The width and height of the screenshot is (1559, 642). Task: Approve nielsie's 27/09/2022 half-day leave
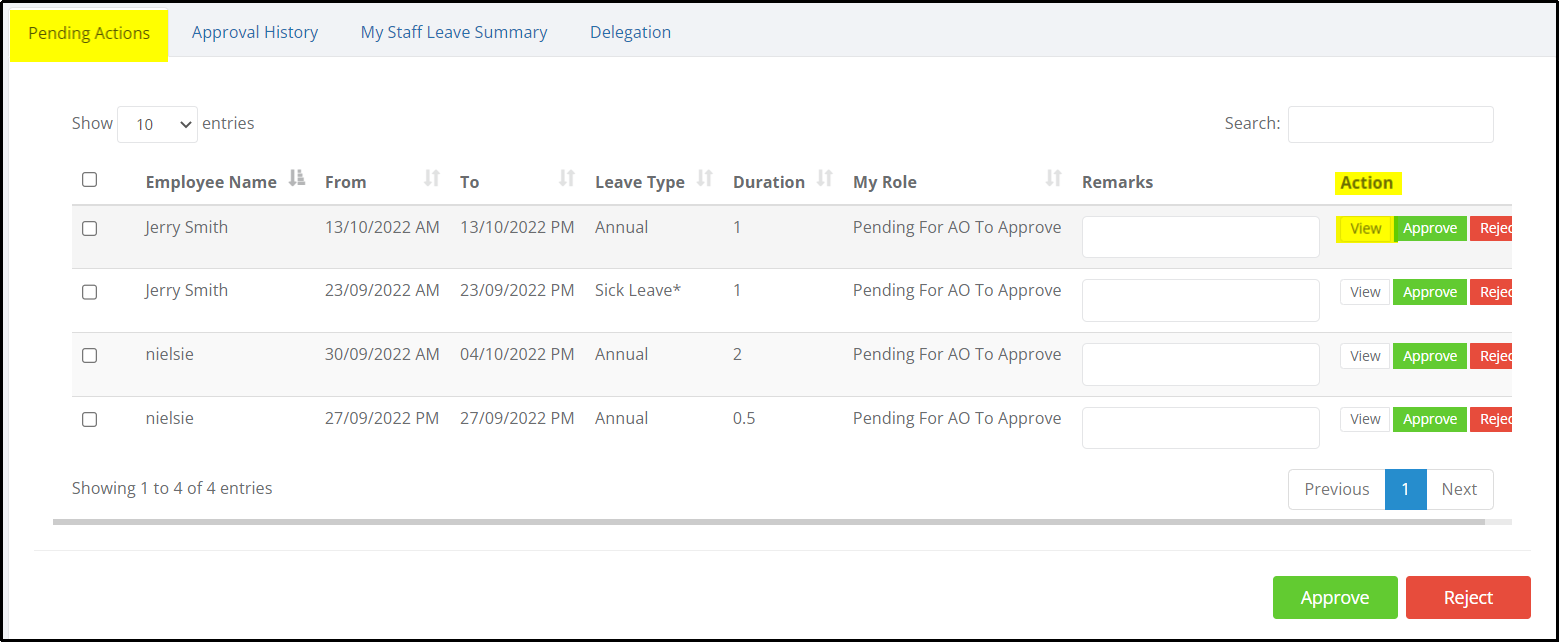(1430, 419)
